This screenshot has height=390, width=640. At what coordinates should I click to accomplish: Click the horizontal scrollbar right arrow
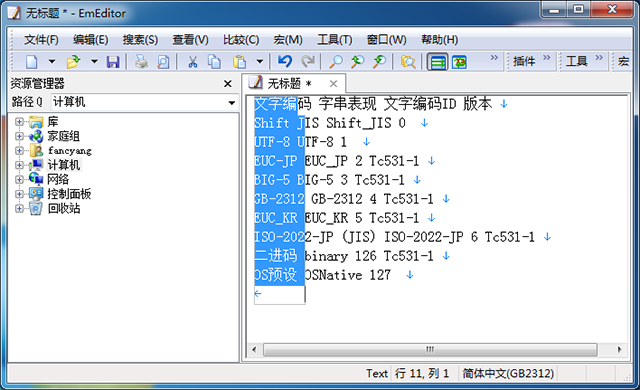click(x=620, y=350)
